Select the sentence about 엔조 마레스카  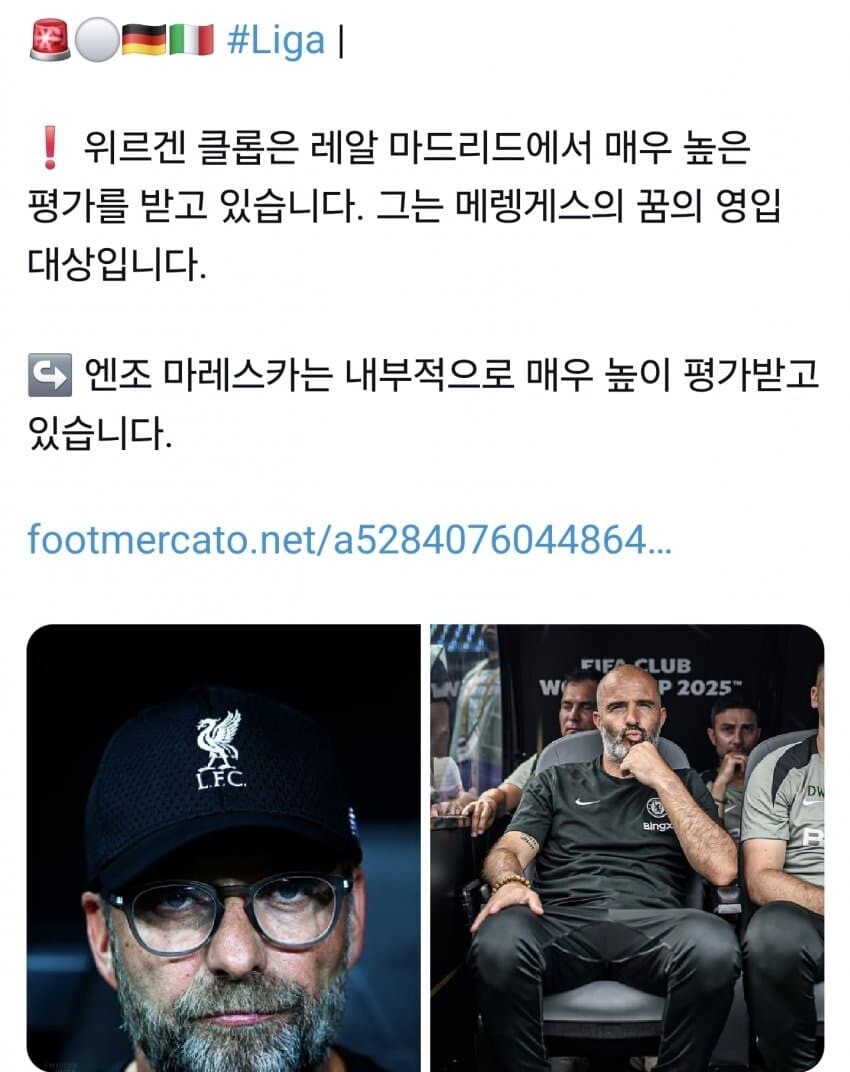click(424, 403)
